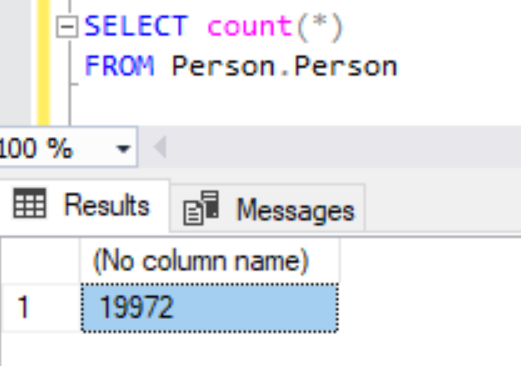Click the gray breakpoint margin of the editor
The height and width of the screenshot is (366, 521).
coord(15,63)
